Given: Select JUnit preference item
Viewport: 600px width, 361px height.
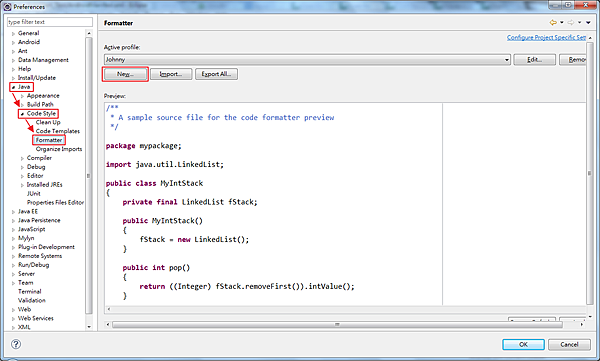Looking at the screenshot, I should [x=34, y=194].
